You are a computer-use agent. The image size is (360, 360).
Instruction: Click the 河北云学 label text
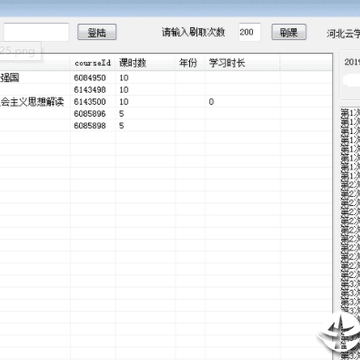(x=343, y=34)
